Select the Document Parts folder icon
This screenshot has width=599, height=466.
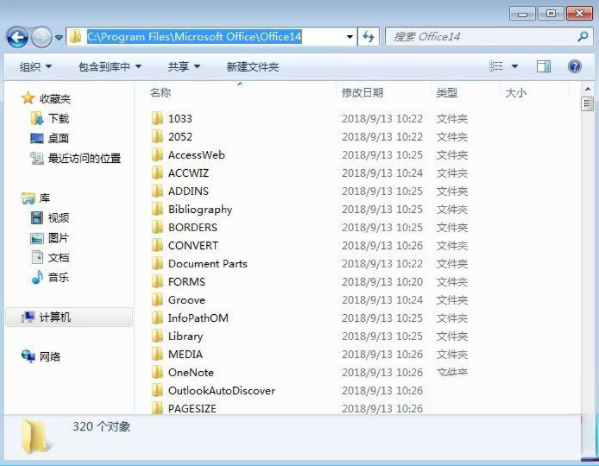point(157,263)
